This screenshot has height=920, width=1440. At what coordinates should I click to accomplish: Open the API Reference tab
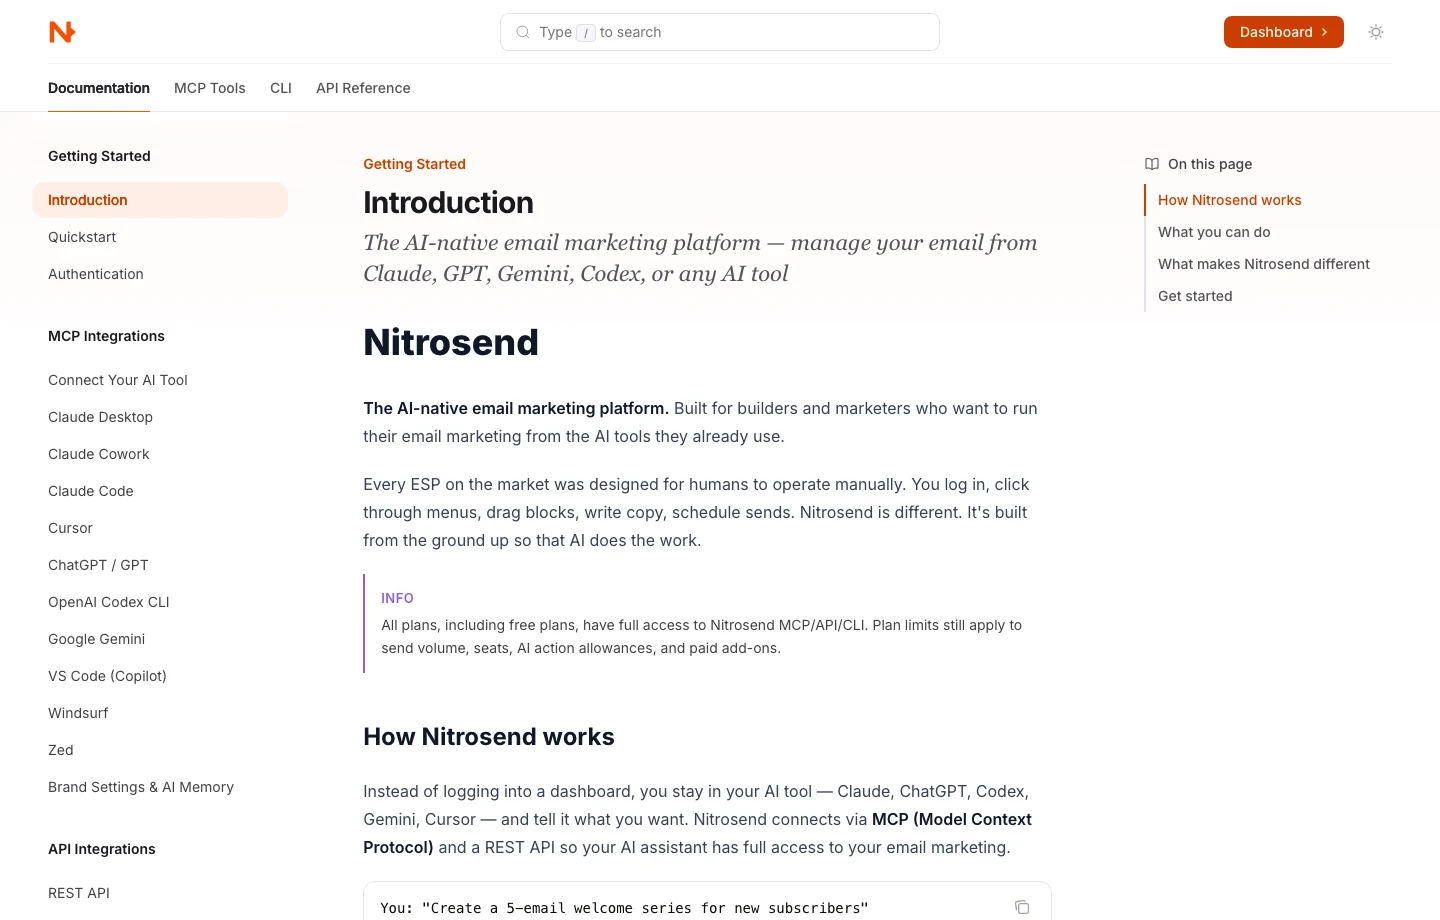click(x=363, y=88)
